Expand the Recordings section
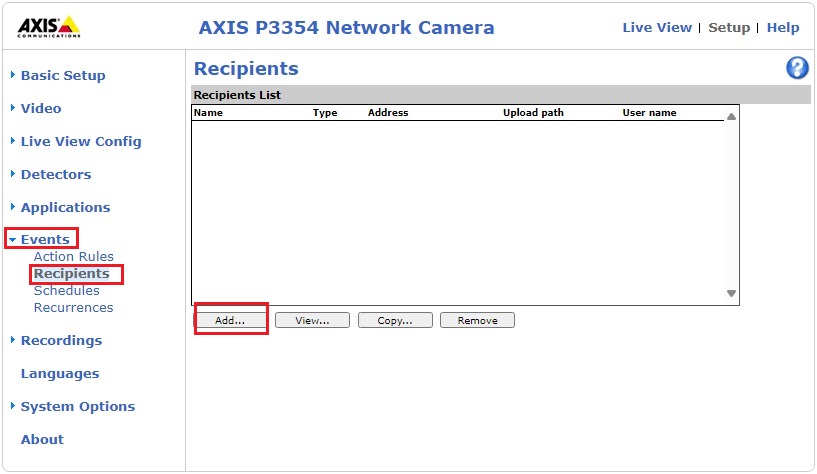The width and height of the screenshot is (817, 474). click(61, 340)
